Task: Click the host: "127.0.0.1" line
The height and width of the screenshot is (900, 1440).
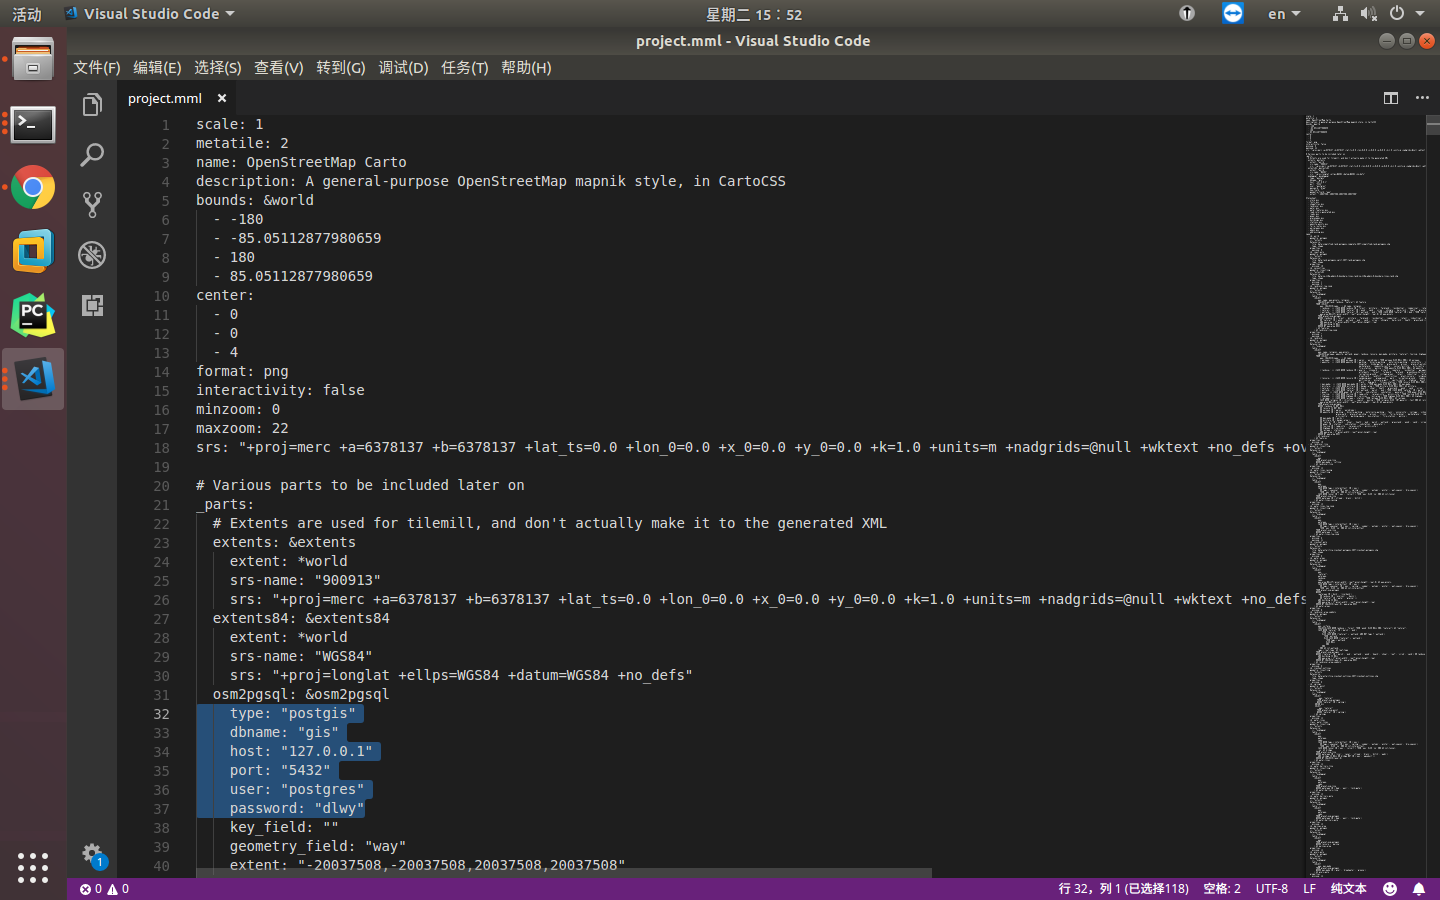Action: [301, 751]
